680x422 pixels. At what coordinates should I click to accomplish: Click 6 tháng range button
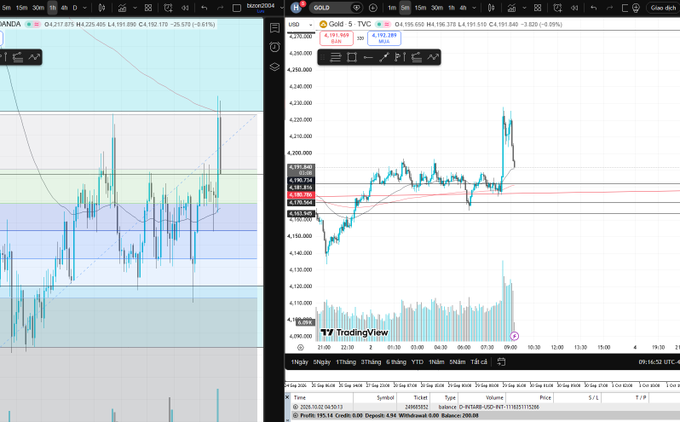click(x=396, y=362)
